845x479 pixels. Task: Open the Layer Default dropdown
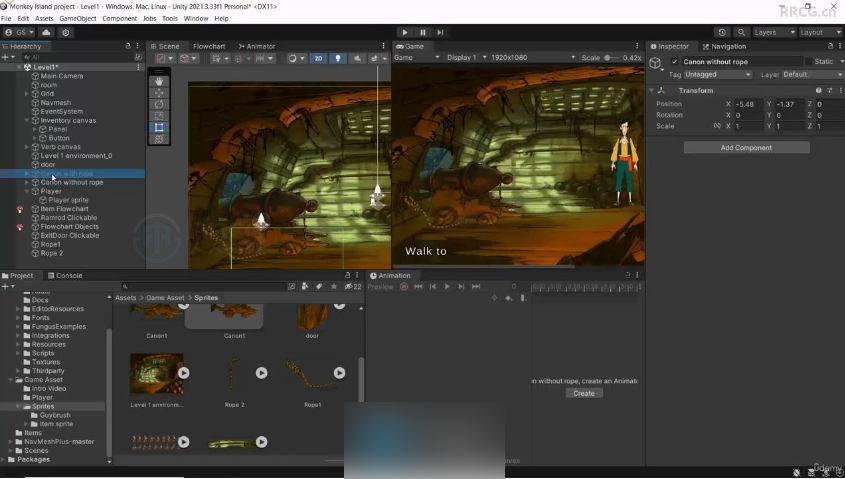tap(812, 75)
